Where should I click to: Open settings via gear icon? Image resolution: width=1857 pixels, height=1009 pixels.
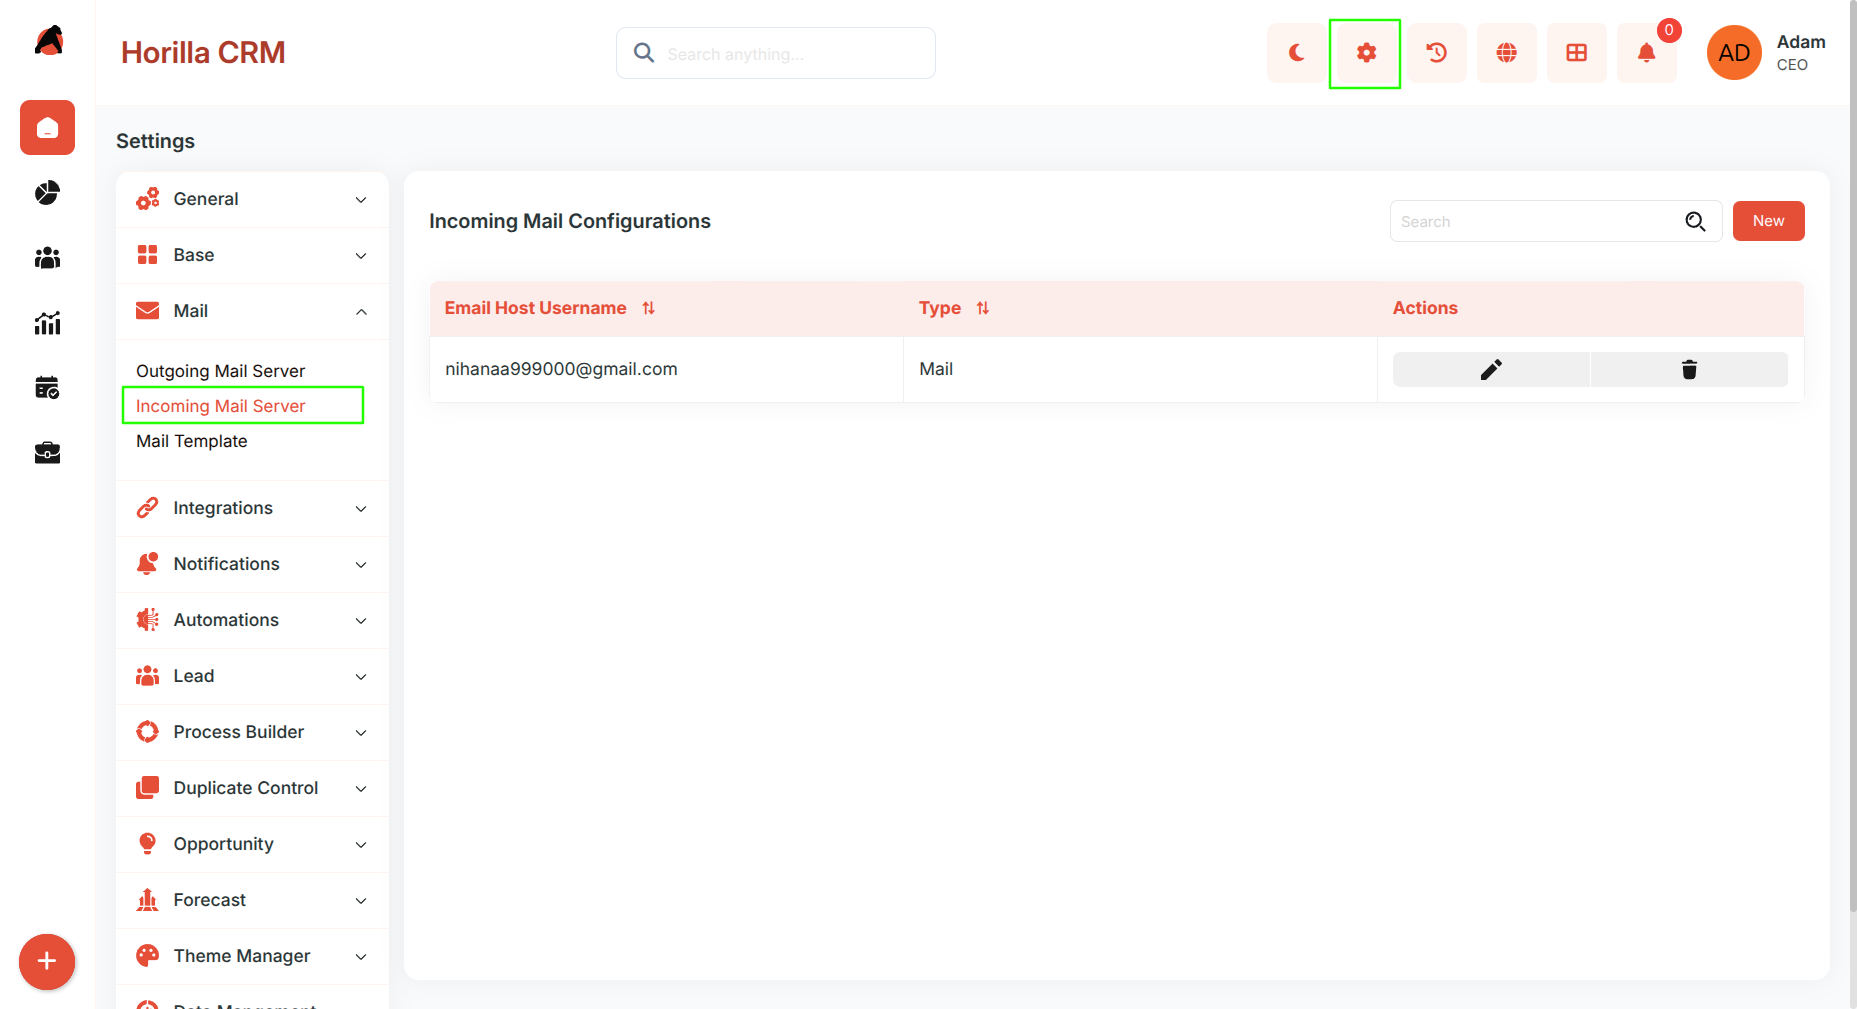click(1366, 53)
